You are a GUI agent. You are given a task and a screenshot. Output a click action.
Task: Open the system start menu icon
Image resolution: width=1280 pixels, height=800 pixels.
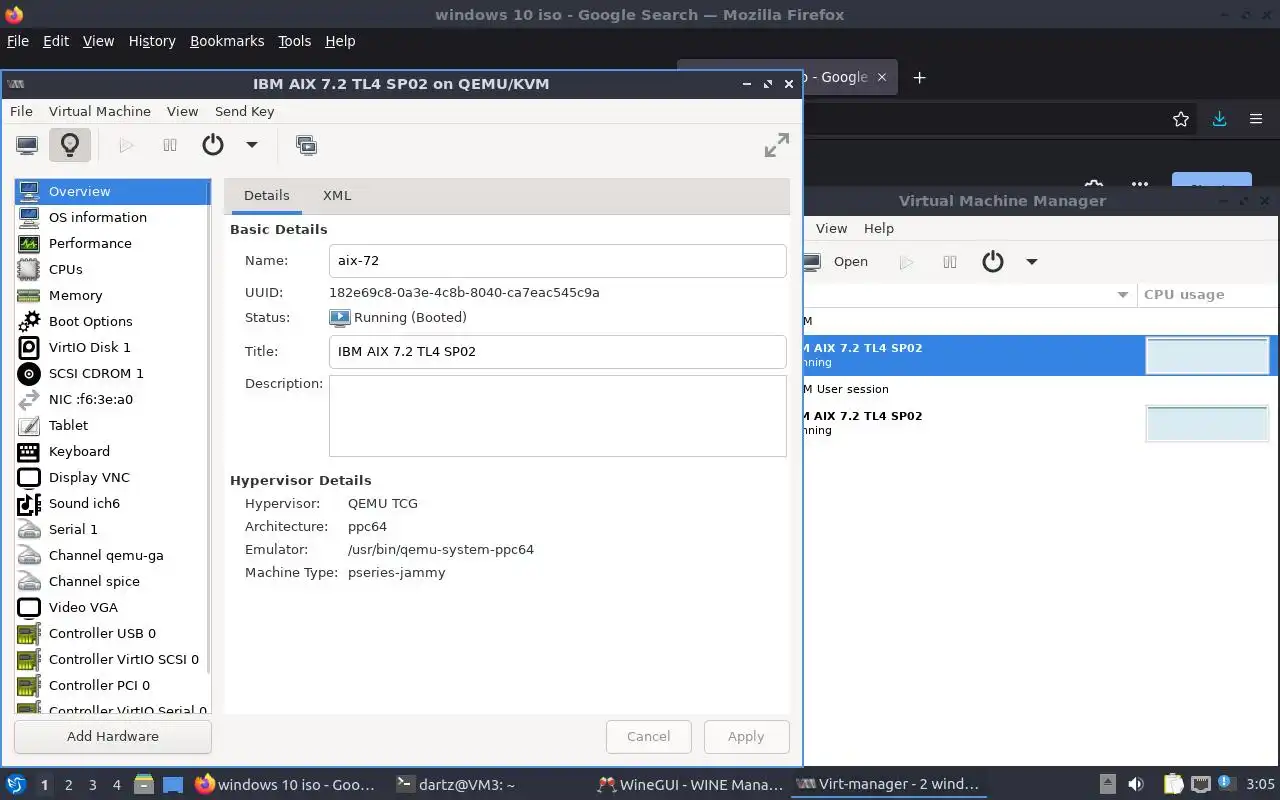click(x=15, y=785)
